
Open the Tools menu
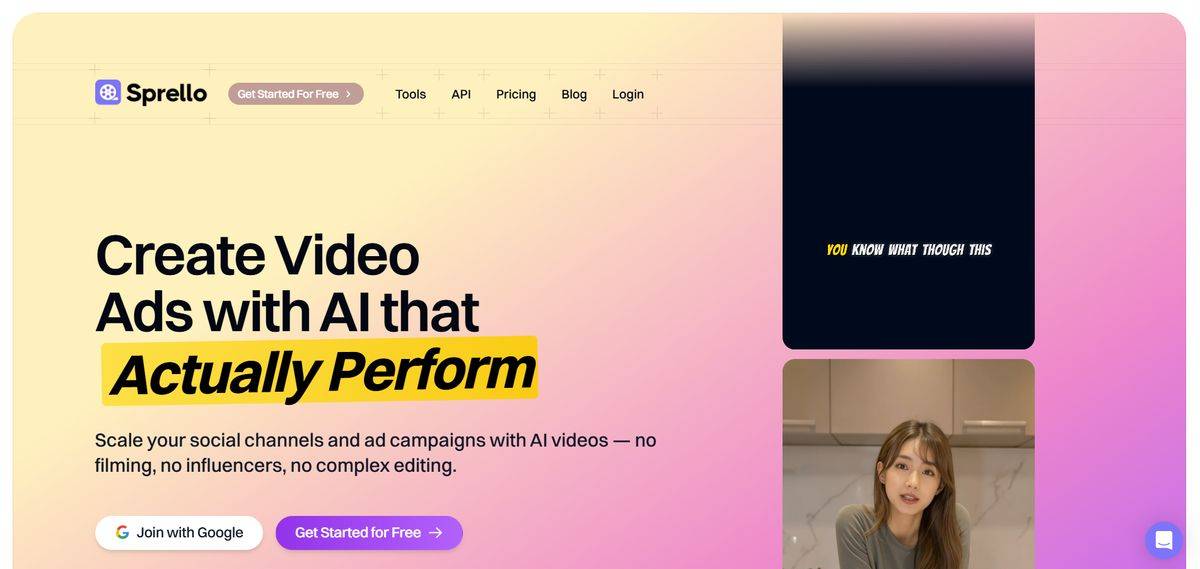pos(411,94)
